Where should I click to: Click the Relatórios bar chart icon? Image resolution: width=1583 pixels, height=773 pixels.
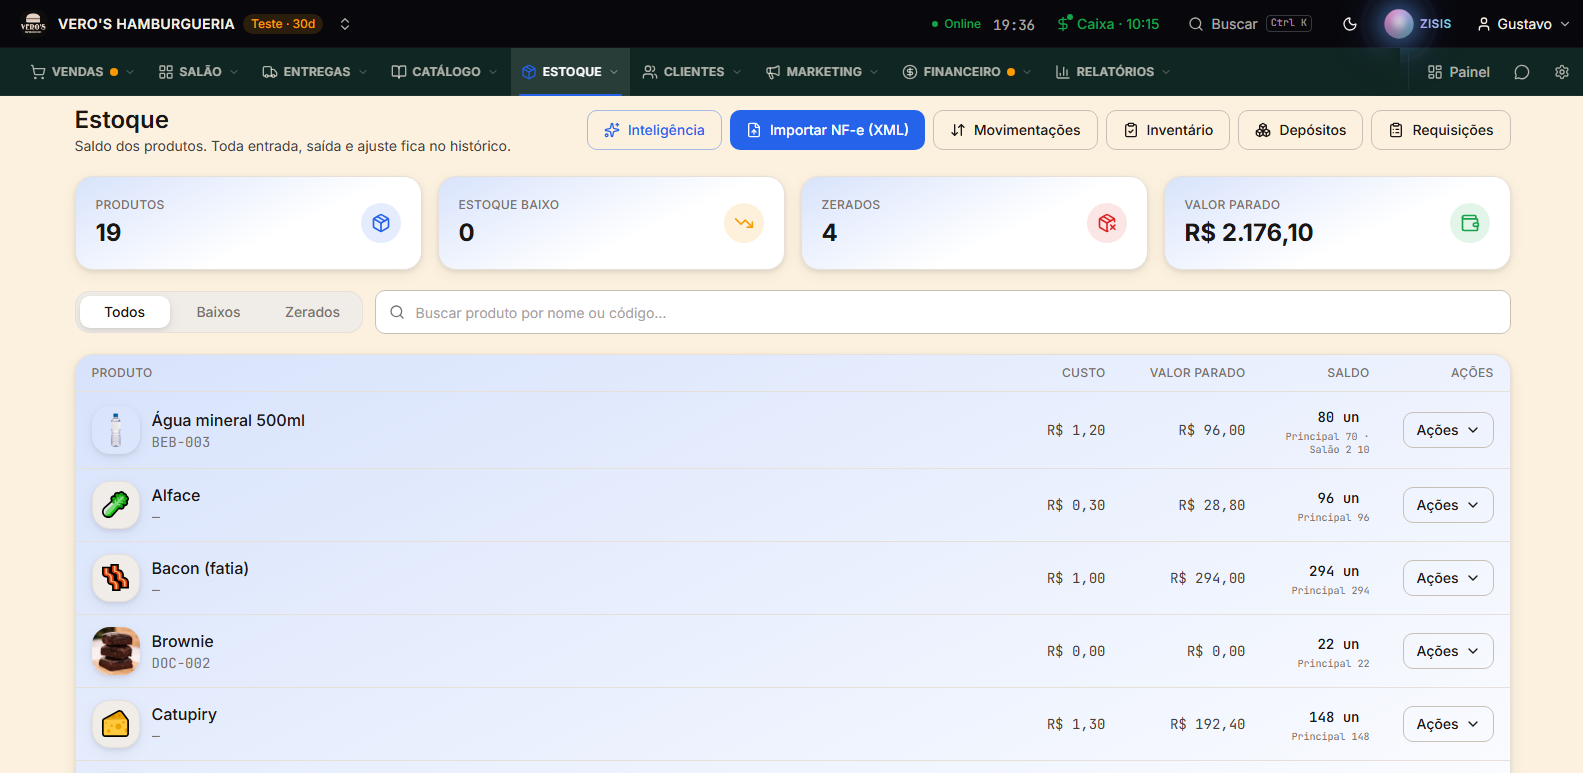[x=1063, y=72]
